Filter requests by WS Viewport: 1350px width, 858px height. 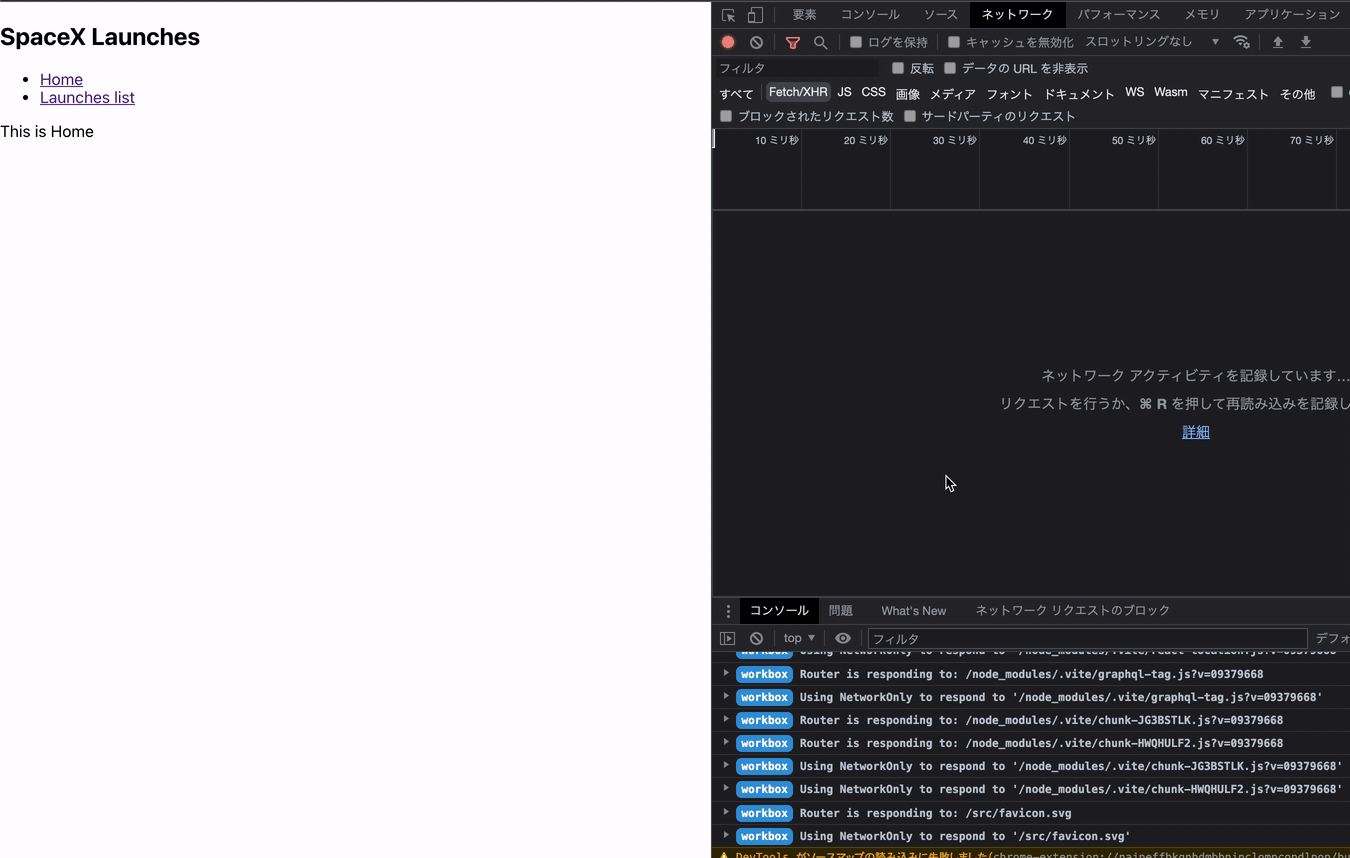pyautogui.click(x=1134, y=92)
